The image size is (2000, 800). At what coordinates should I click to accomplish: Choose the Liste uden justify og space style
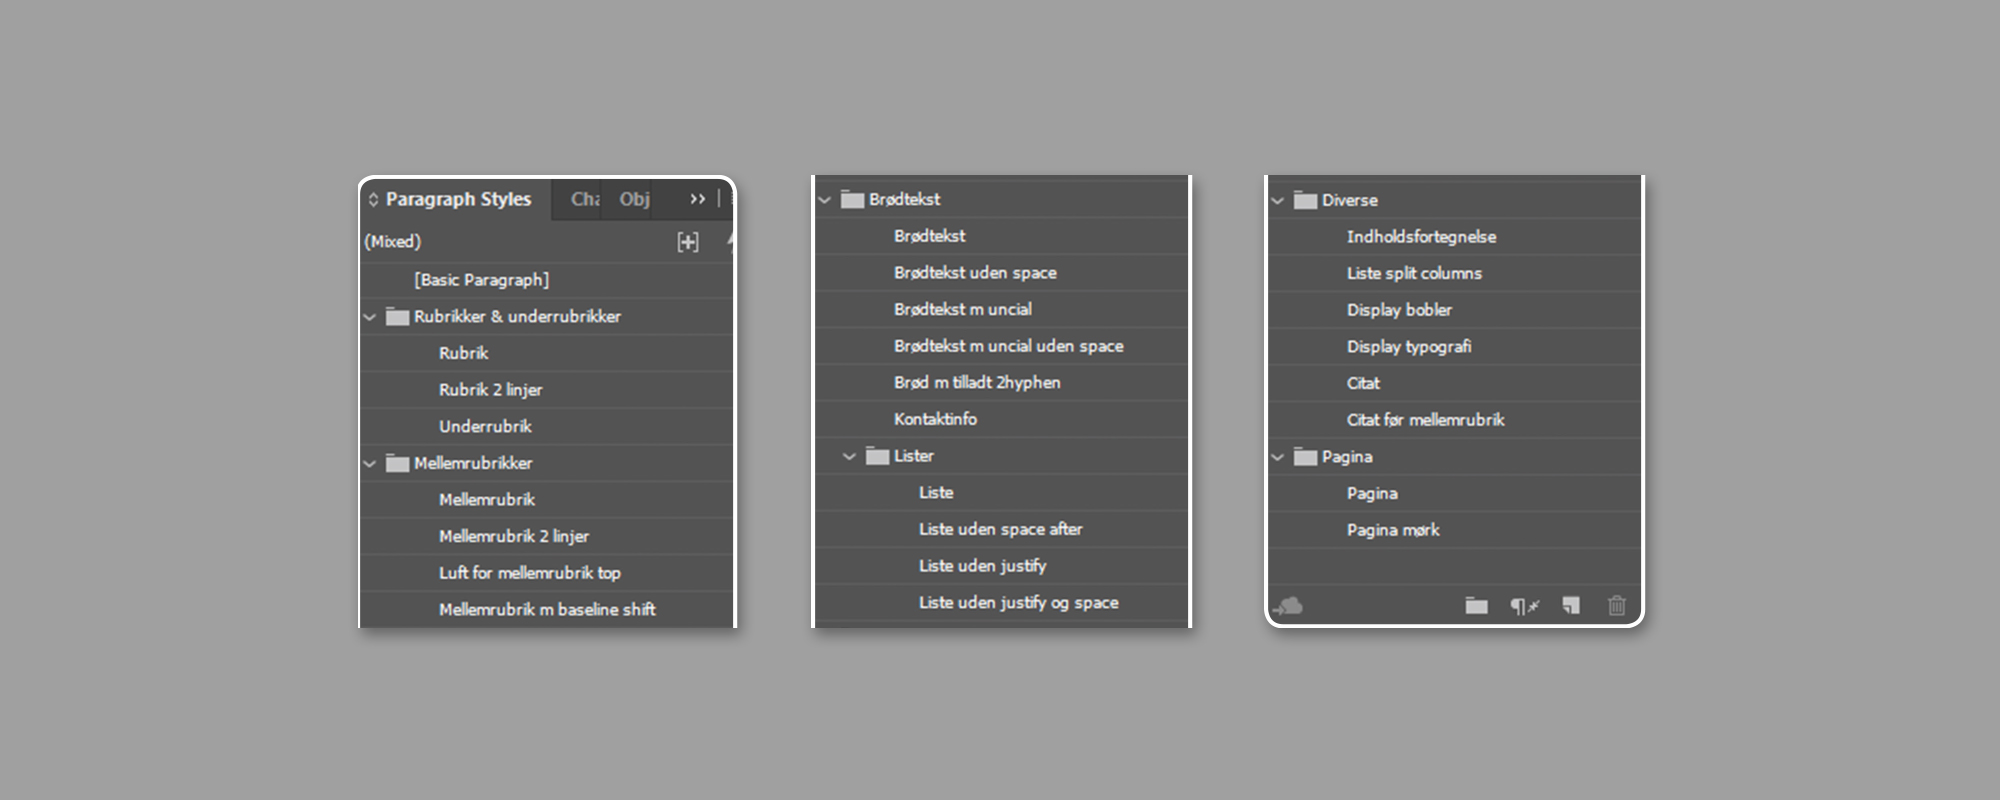(1018, 603)
